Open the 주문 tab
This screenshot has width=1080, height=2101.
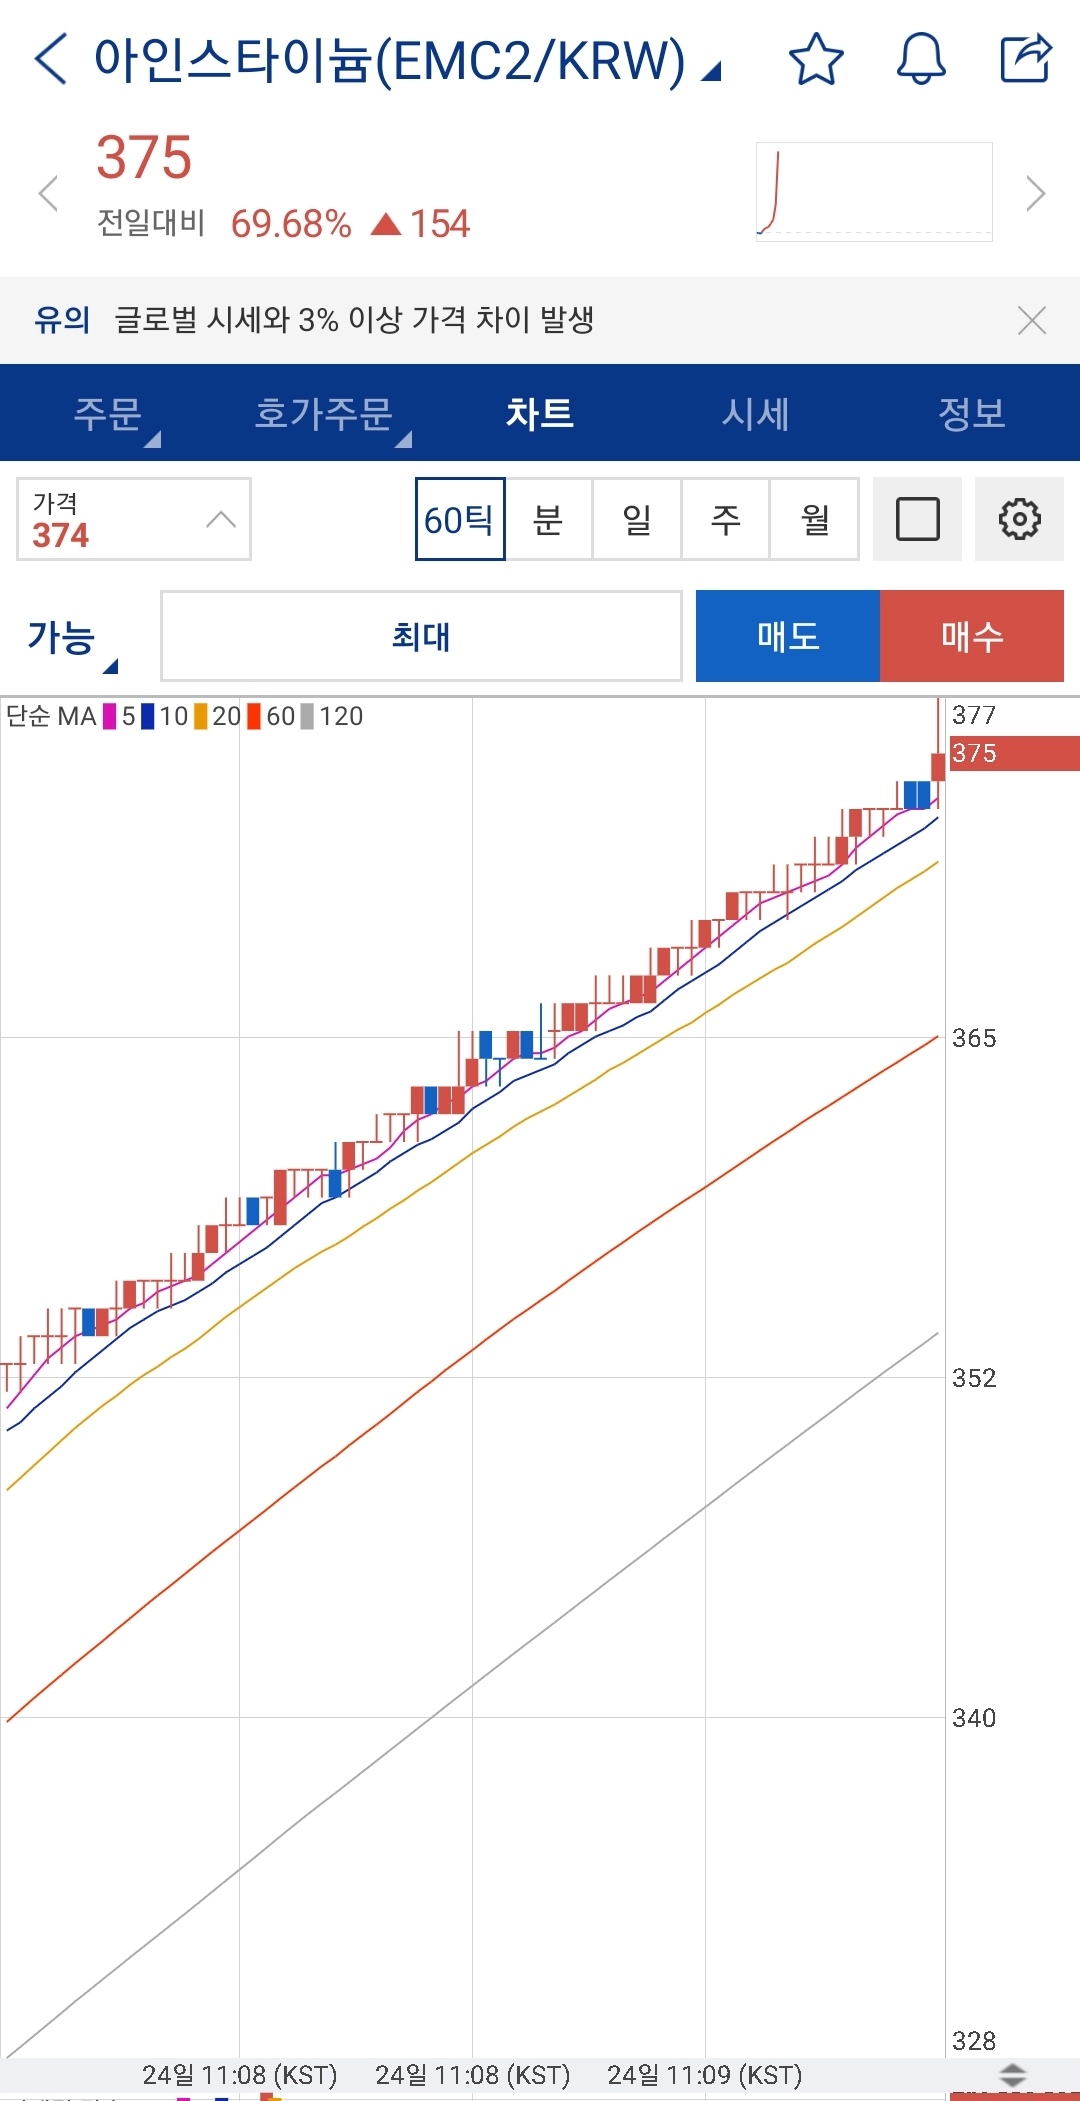(108, 413)
